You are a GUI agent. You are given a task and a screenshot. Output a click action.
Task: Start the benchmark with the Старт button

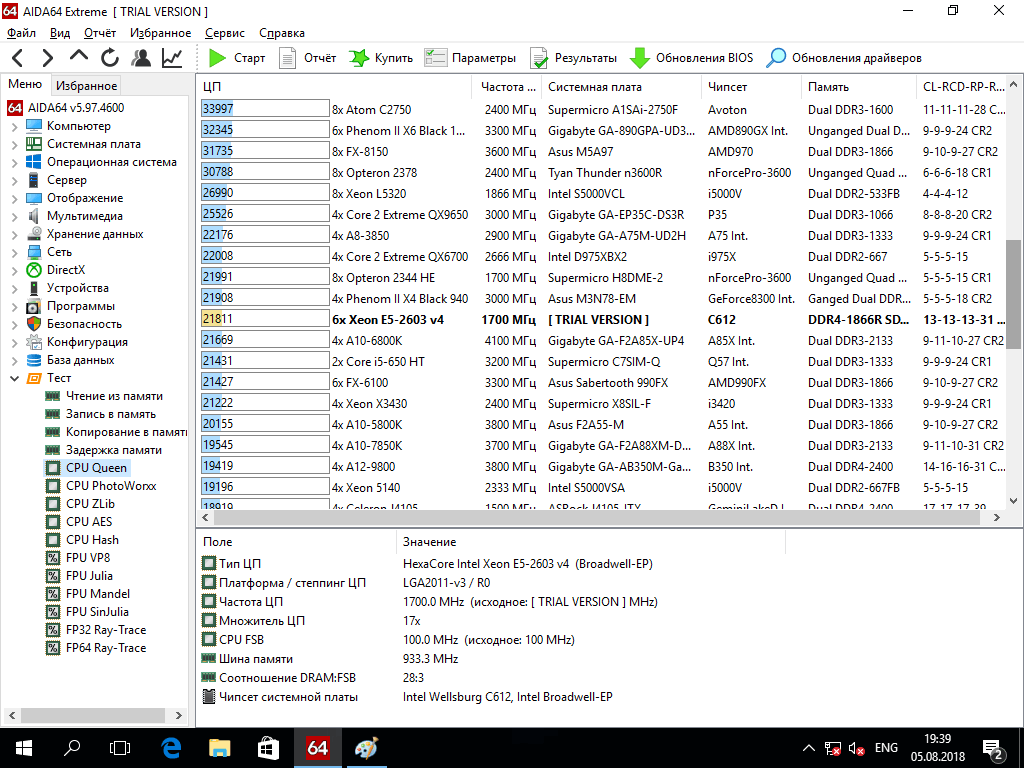[236, 58]
